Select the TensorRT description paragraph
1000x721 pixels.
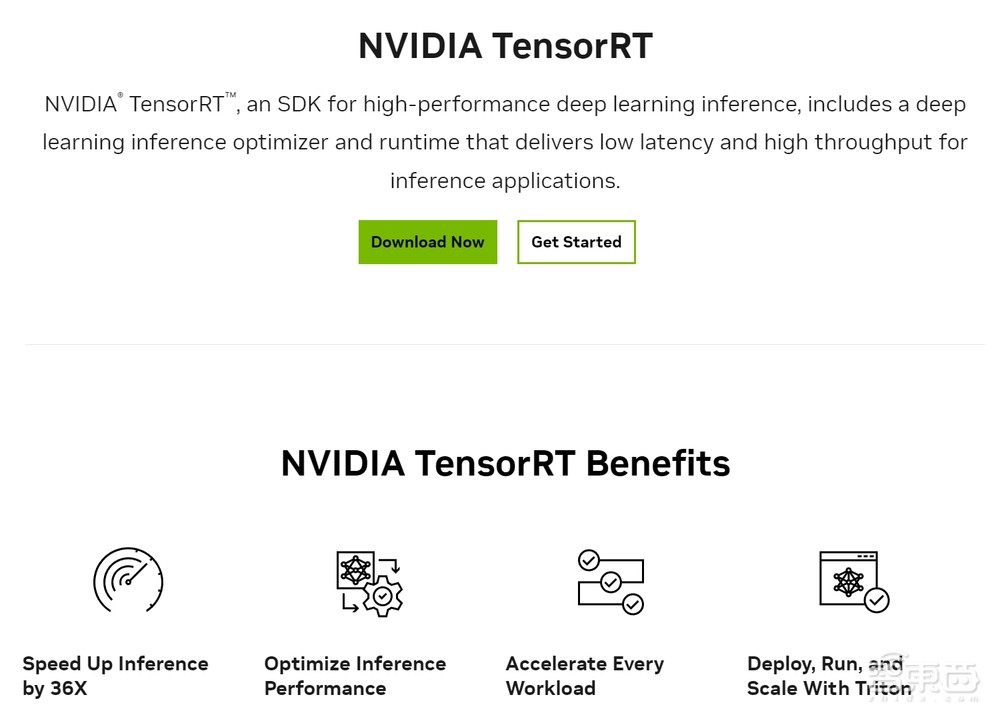(503, 142)
